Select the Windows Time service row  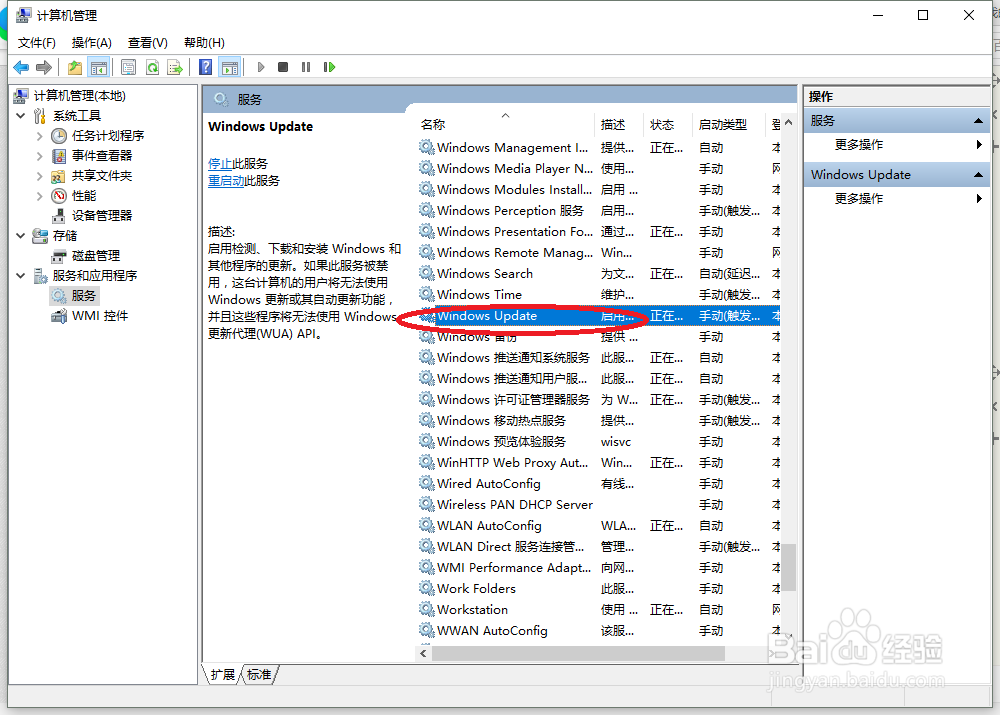[598, 295]
